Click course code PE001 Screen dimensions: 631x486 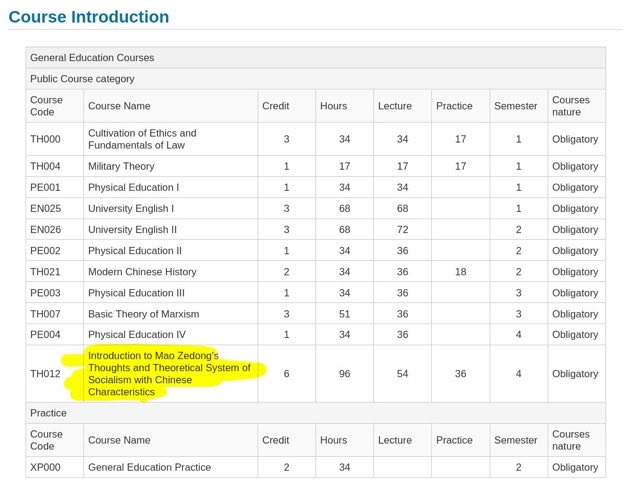45,187
